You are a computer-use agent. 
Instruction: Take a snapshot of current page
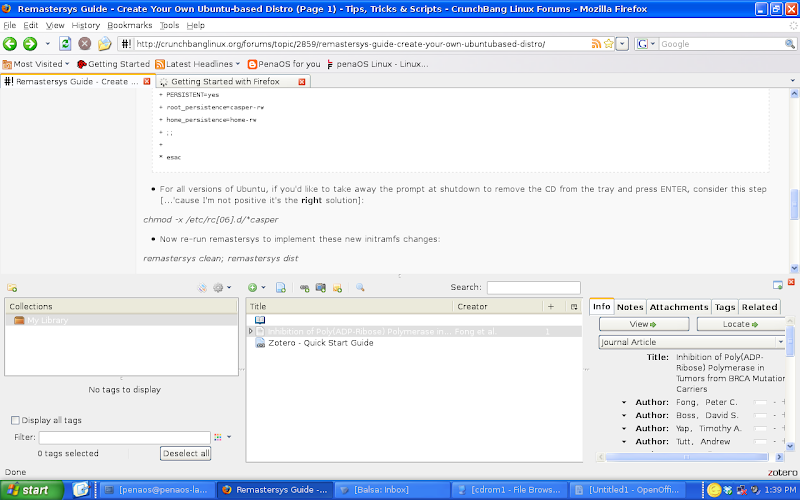click(x=321, y=288)
